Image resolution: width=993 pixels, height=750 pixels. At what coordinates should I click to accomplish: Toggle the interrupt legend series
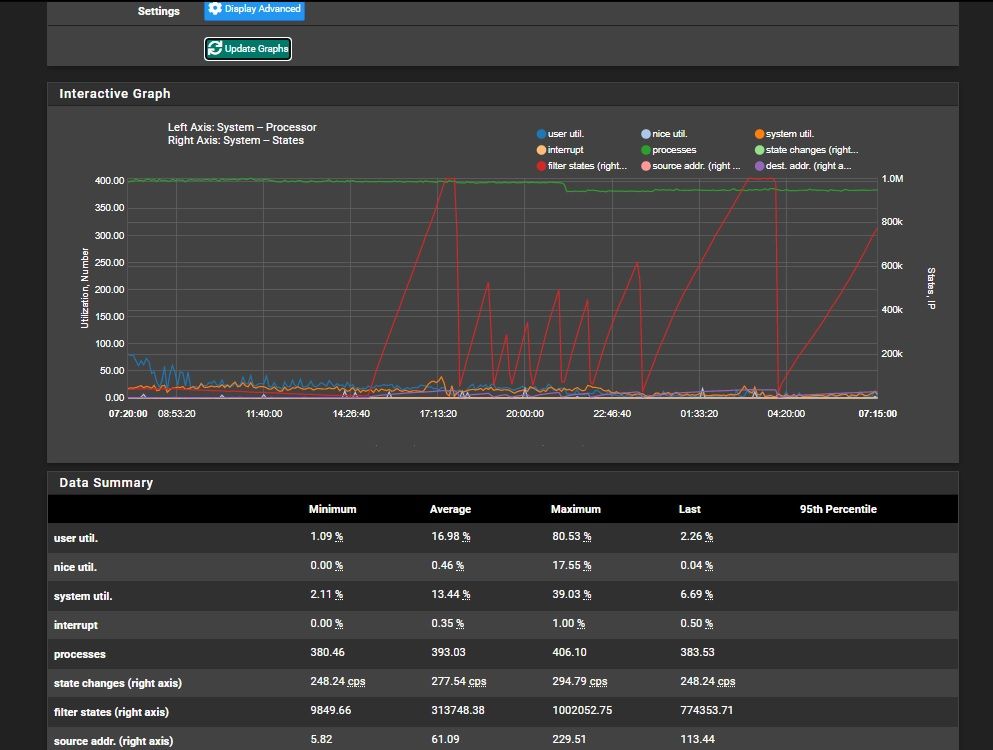coord(560,149)
